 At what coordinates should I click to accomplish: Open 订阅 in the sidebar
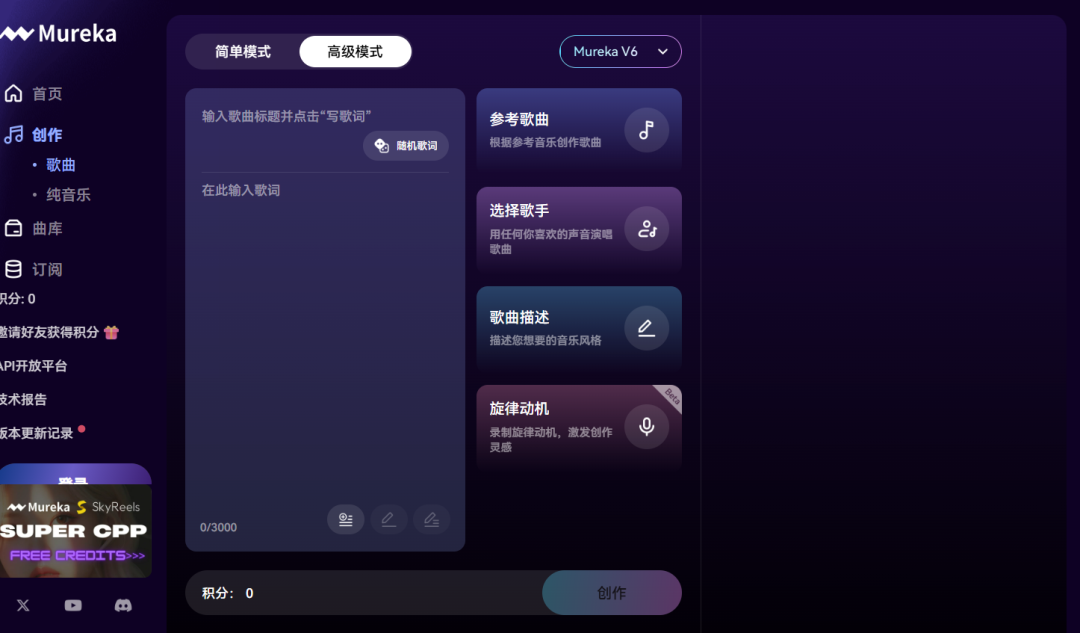47,270
